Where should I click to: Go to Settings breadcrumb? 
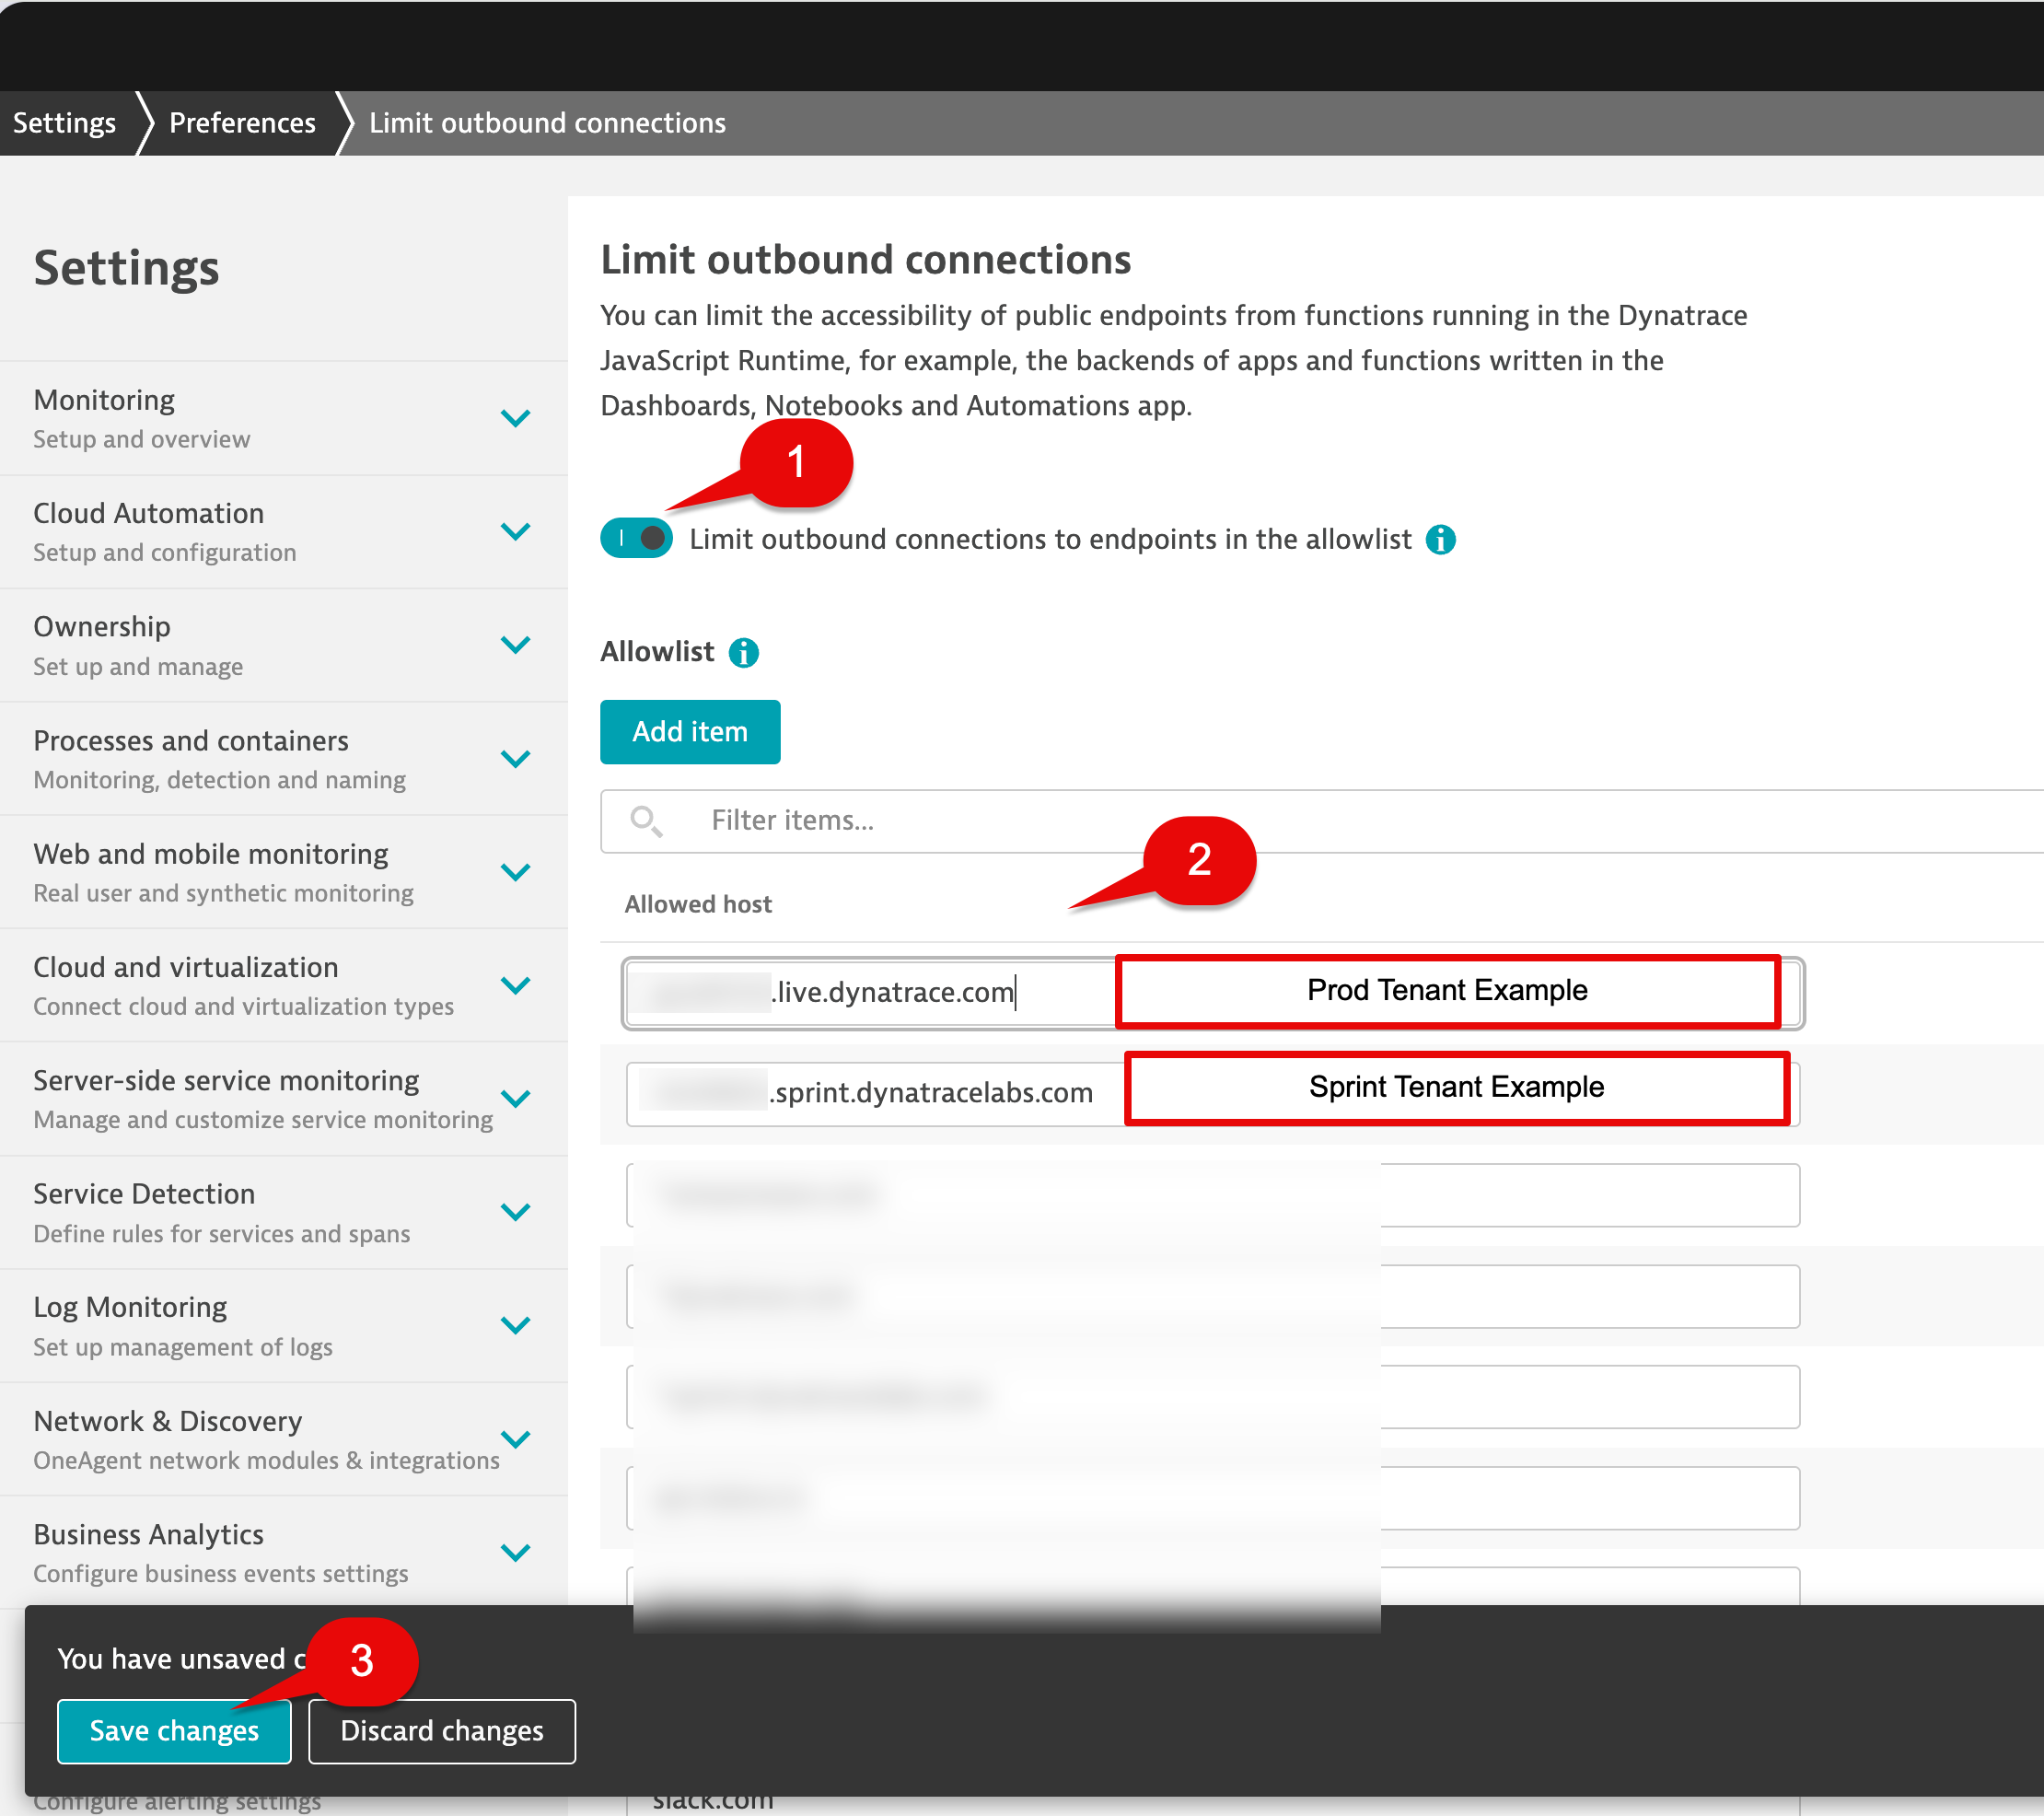pos(65,123)
